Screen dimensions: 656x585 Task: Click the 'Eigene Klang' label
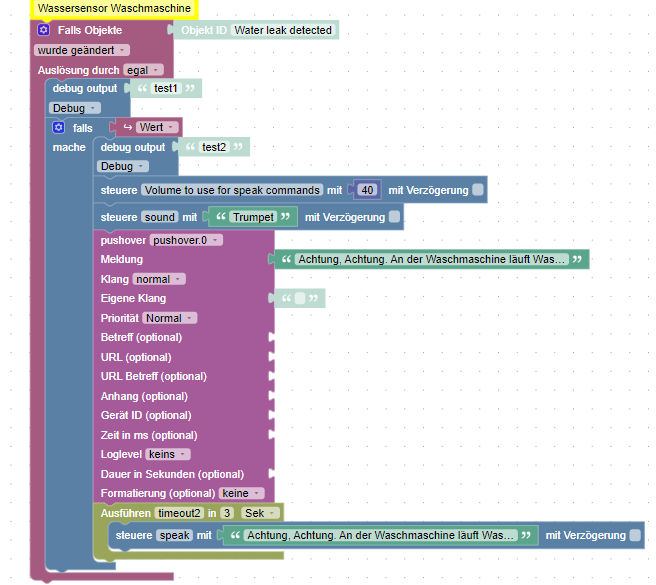click(x=133, y=298)
